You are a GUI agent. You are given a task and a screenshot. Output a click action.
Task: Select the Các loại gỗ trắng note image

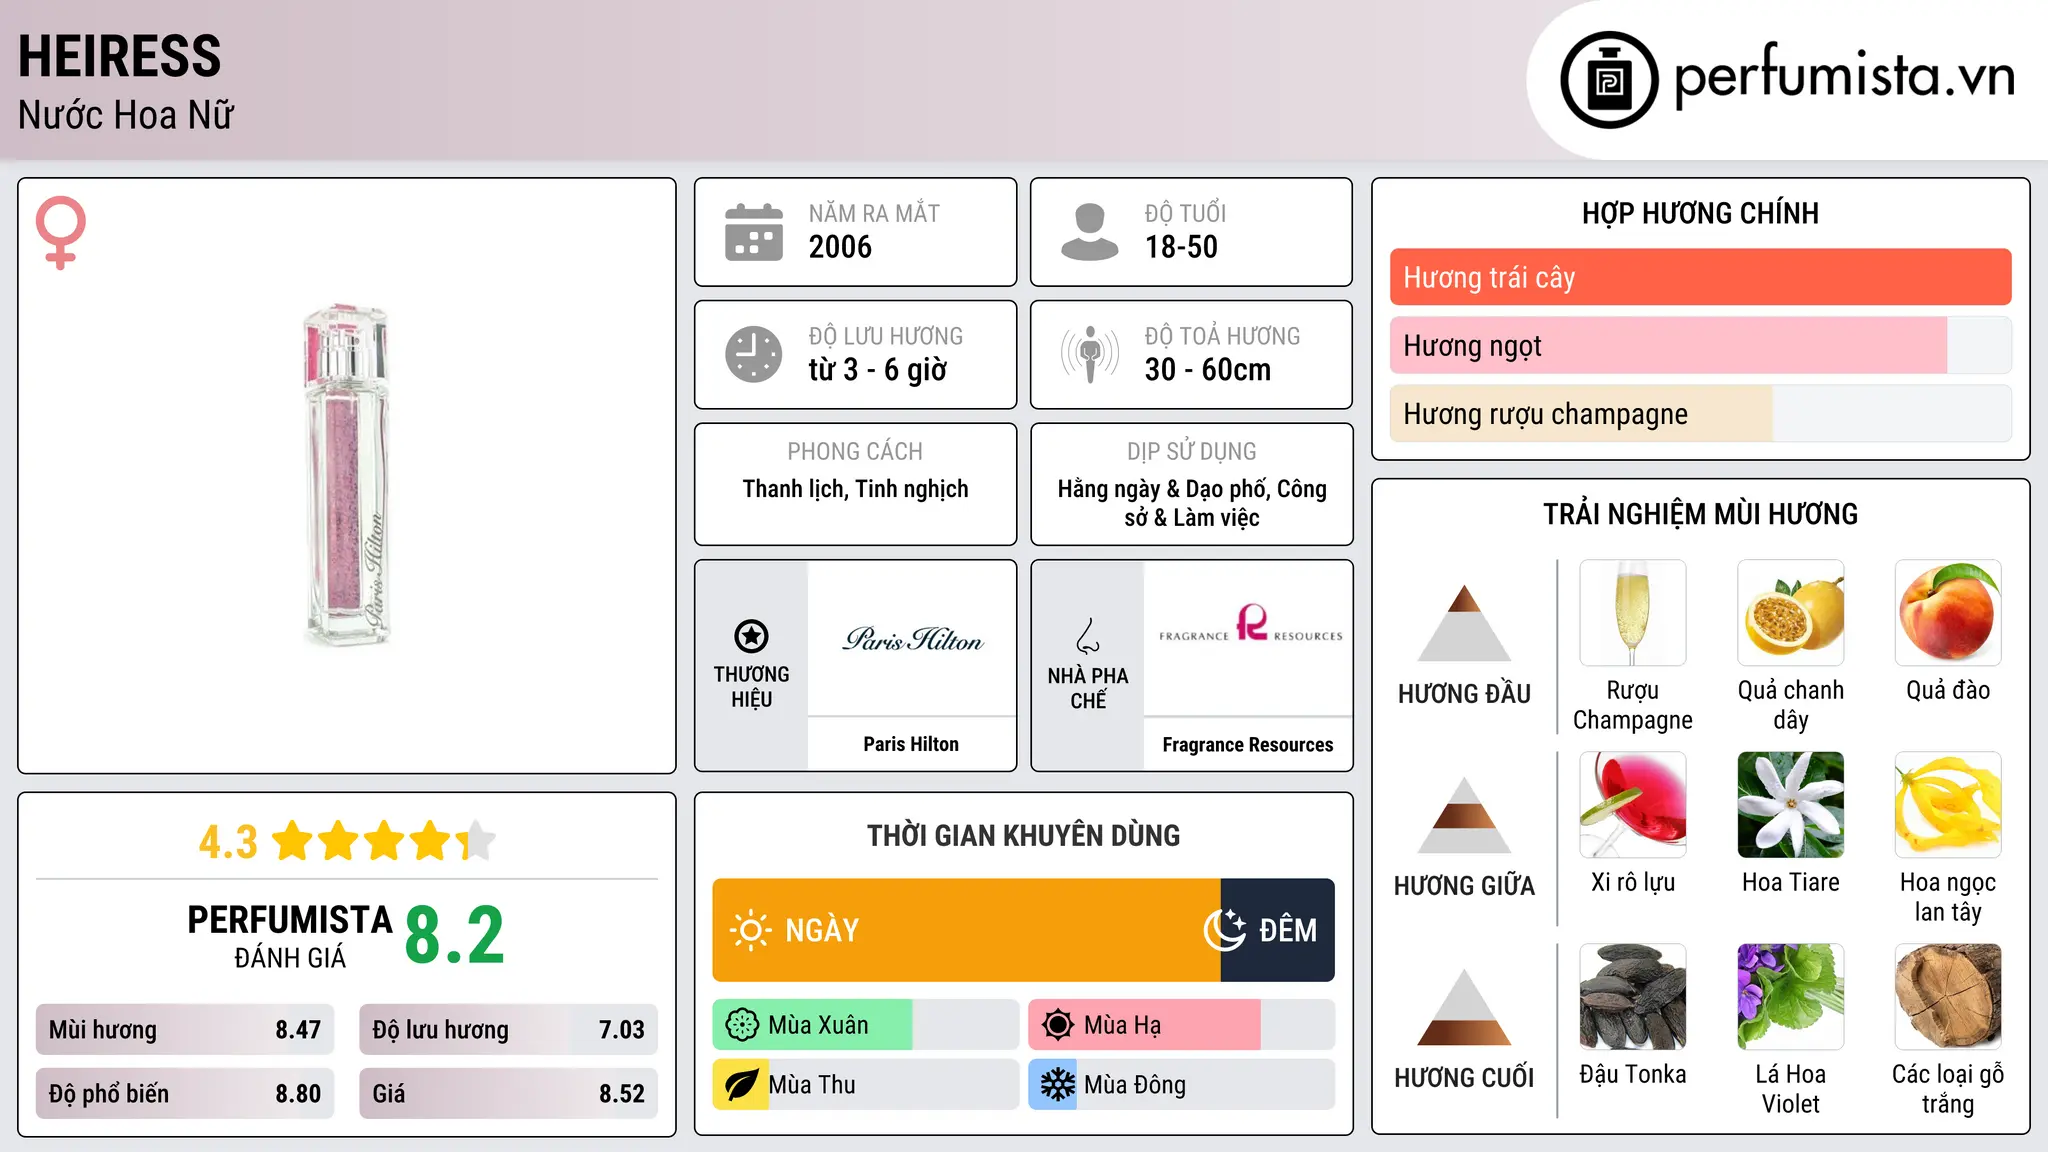[x=1948, y=997]
